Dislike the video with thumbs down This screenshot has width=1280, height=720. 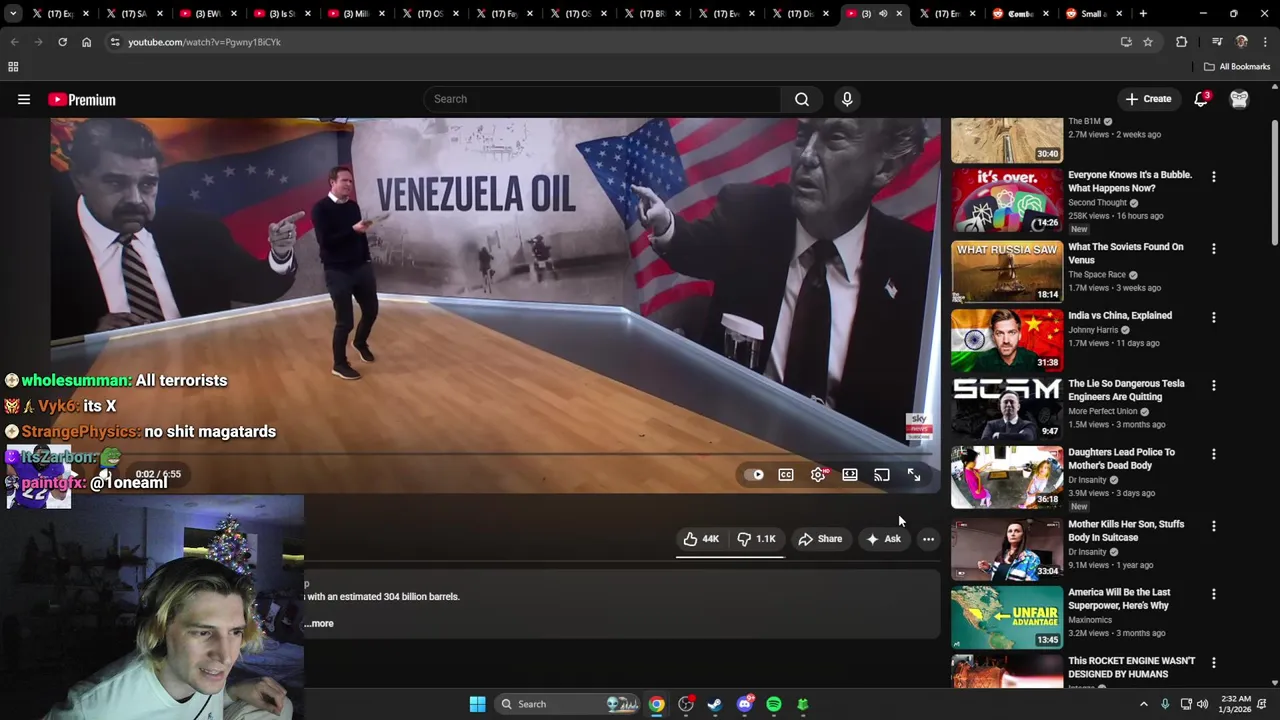tap(757, 539)
